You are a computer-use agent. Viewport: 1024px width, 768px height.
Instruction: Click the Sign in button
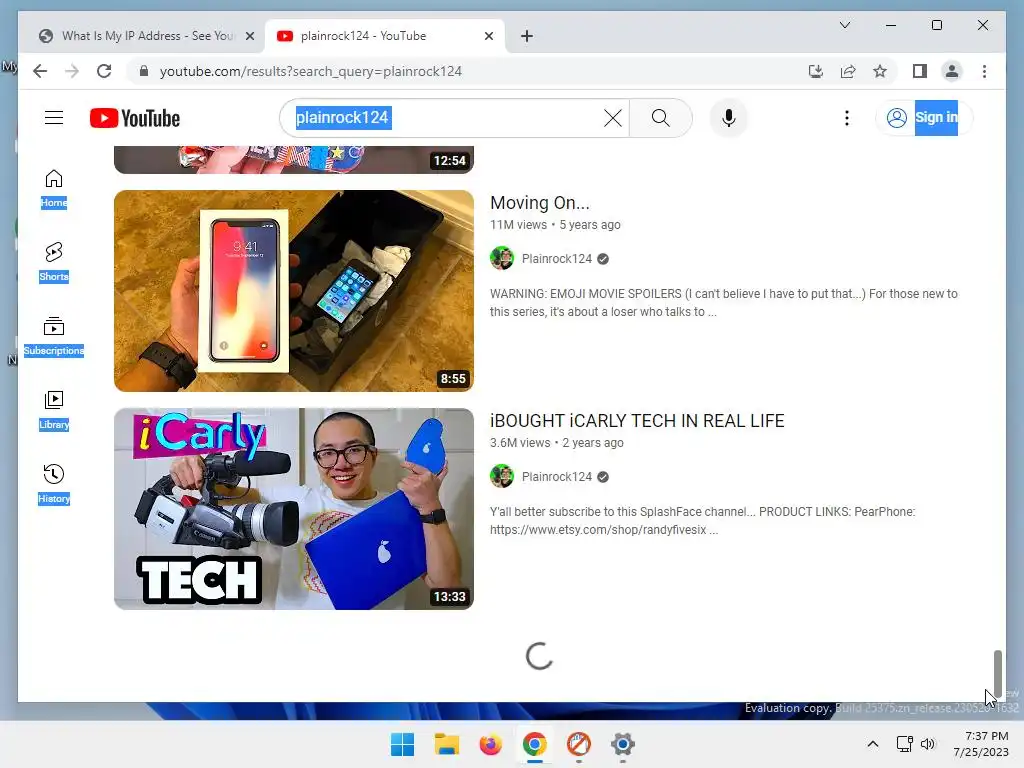[x=923, y=118]
